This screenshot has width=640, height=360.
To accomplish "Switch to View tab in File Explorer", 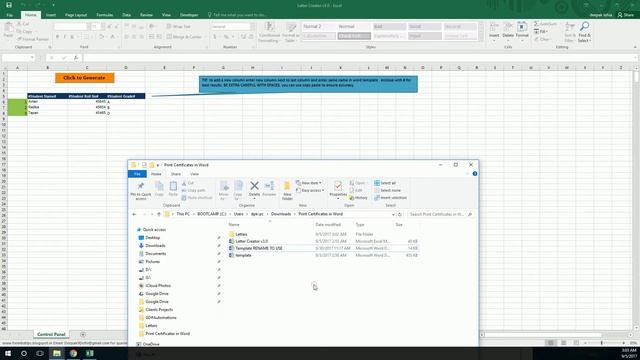I will tap(194, 174).
